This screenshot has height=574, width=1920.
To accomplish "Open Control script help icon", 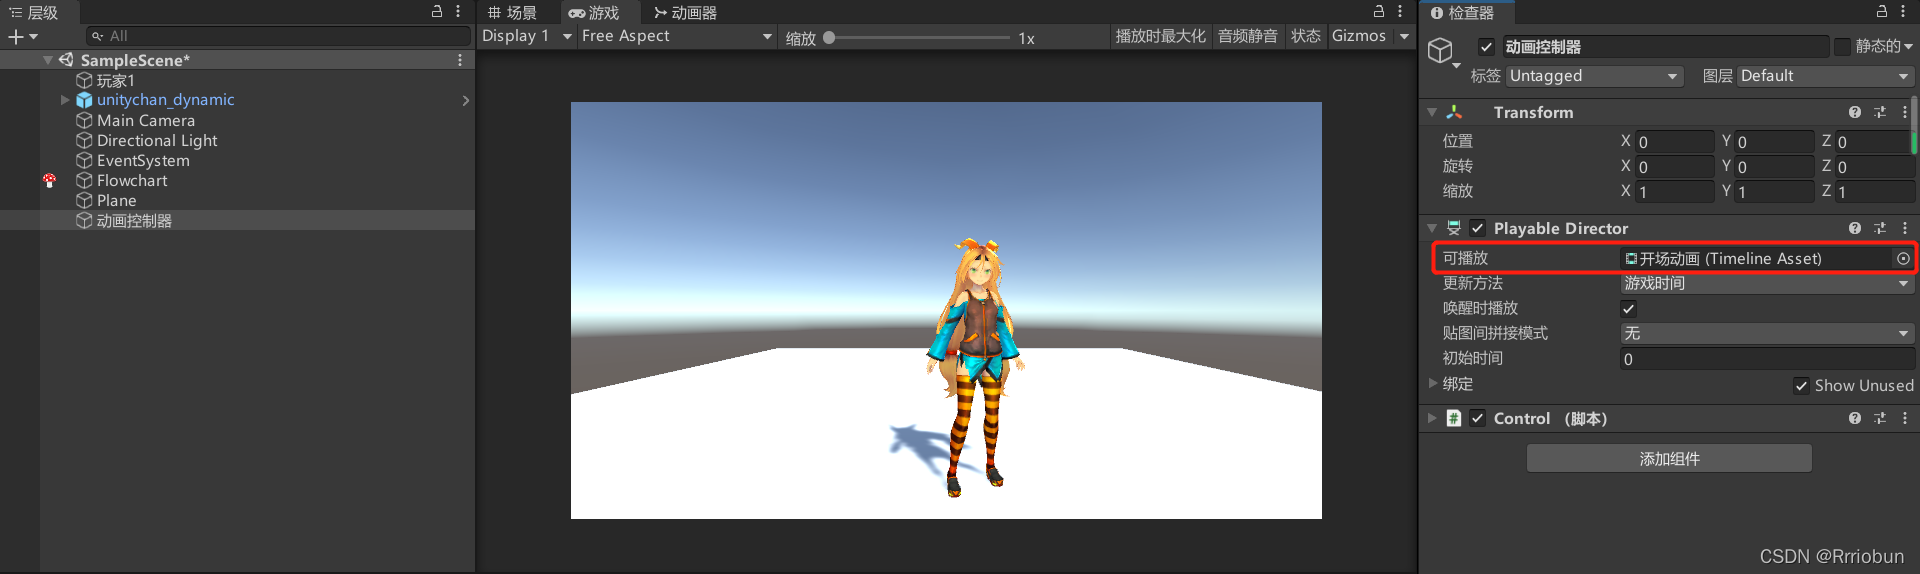I will pos(1855,418).
